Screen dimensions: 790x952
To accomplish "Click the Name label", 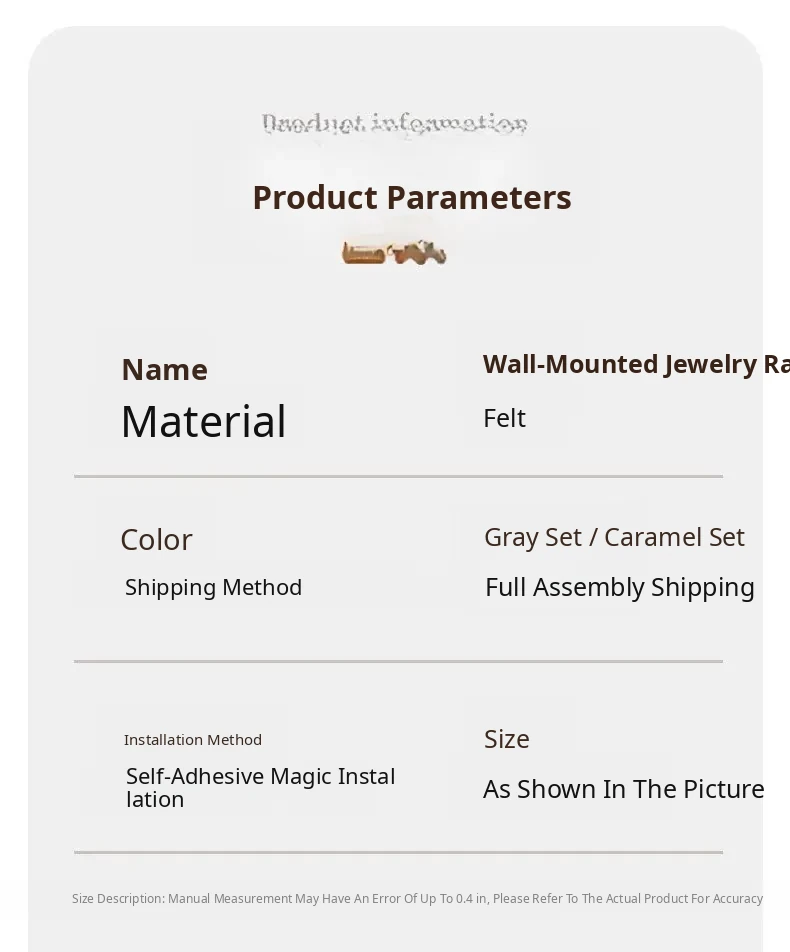I will pyautogui.click(x=164, y=370).
